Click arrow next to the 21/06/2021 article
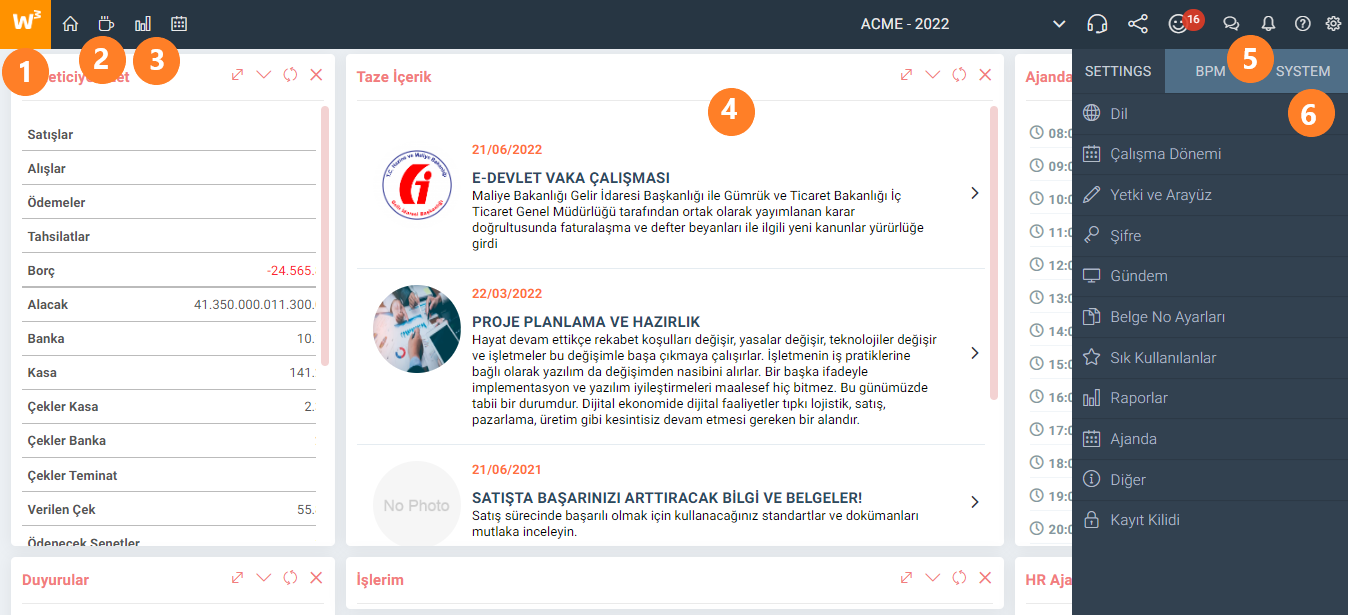 (x=975, y=502)
